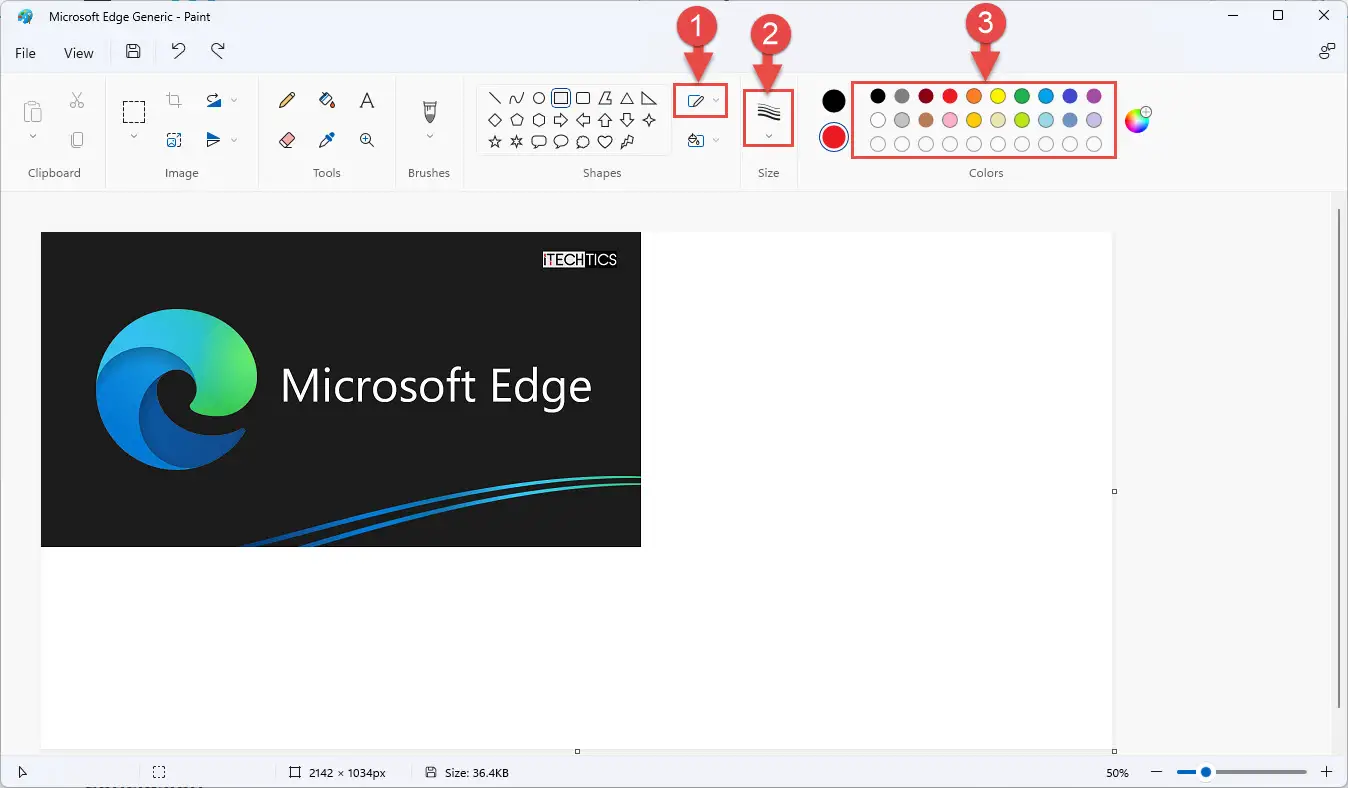The image size is (1348, 788).
Task: Select the Line shape
Action: pyautogui.click(x=495, y=98)
